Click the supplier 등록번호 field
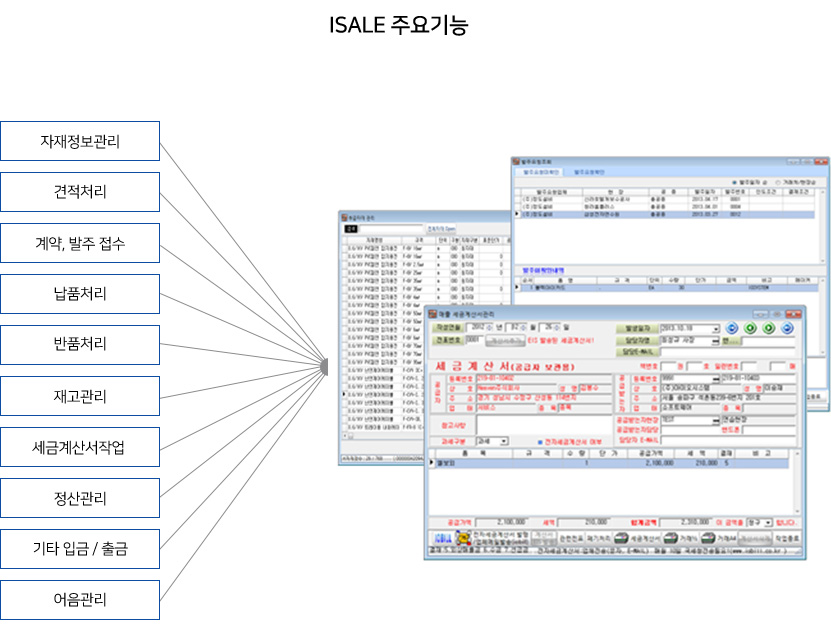The image size is (831, 631). pyautogui.click(x=543, y=378)
